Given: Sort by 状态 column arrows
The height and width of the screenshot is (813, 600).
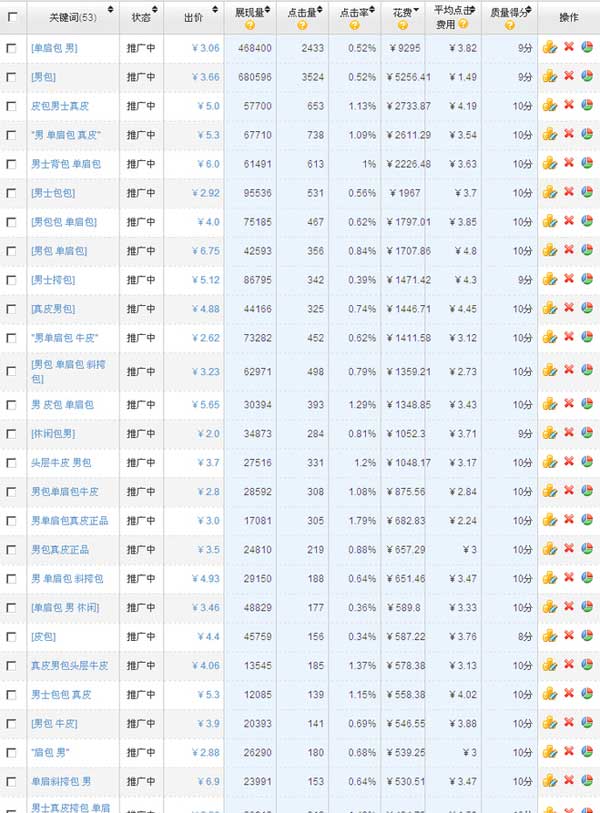Looking at the screenshot, I should pyautogui.click(x=155, y=10).
